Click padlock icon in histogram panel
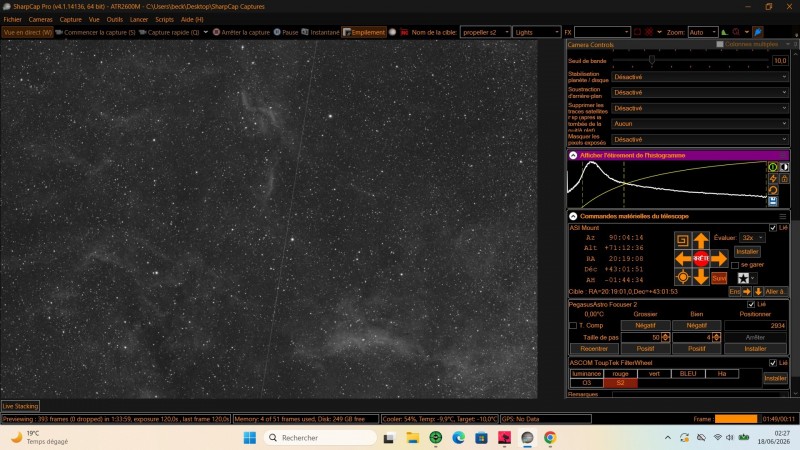 click(784, 179)
